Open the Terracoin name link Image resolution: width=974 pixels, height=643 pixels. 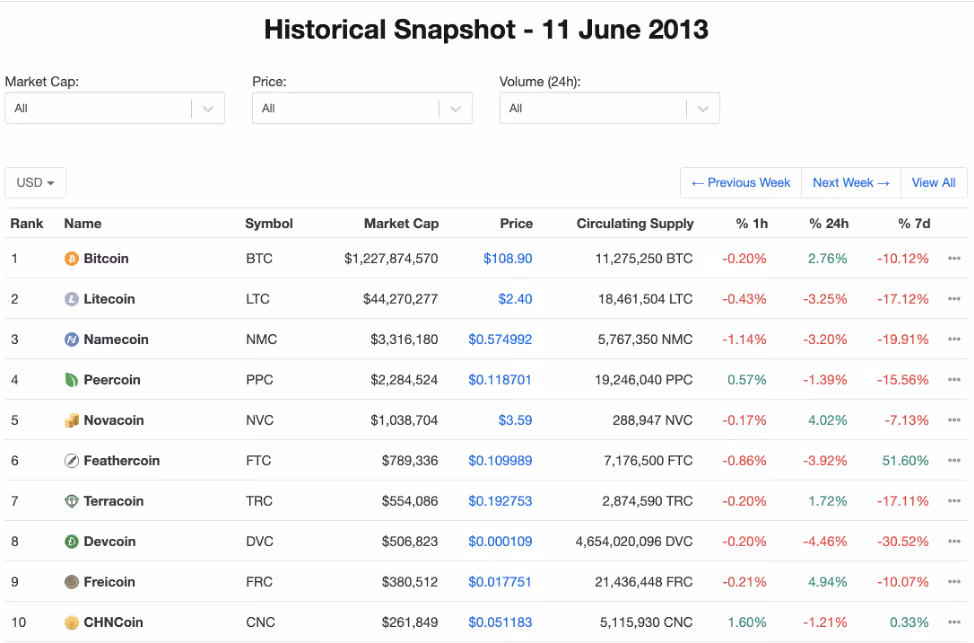coord(114,501)
